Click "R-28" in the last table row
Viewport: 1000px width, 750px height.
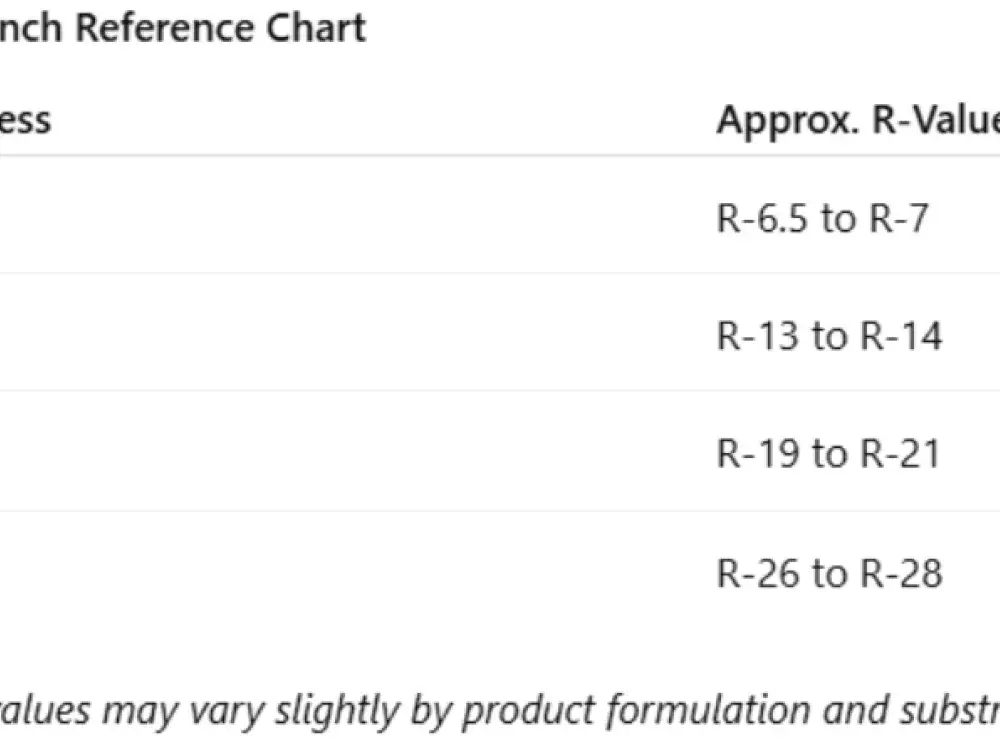(x=901, y=573)
